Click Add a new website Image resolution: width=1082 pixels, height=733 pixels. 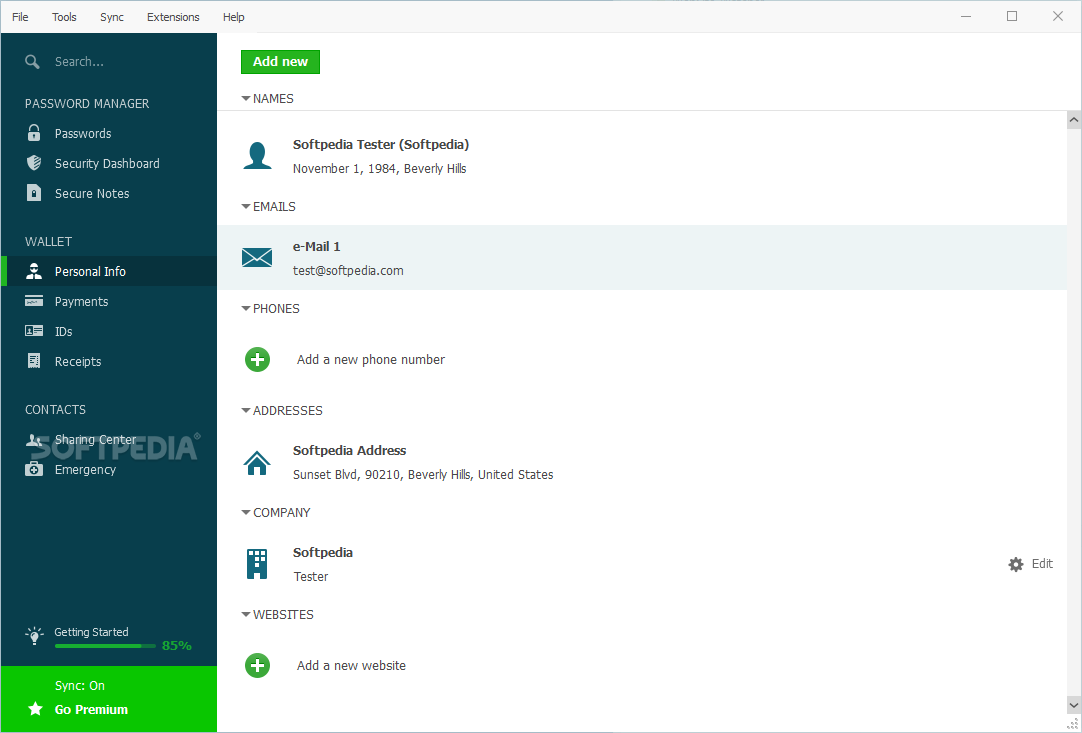[x=351, y=665]
